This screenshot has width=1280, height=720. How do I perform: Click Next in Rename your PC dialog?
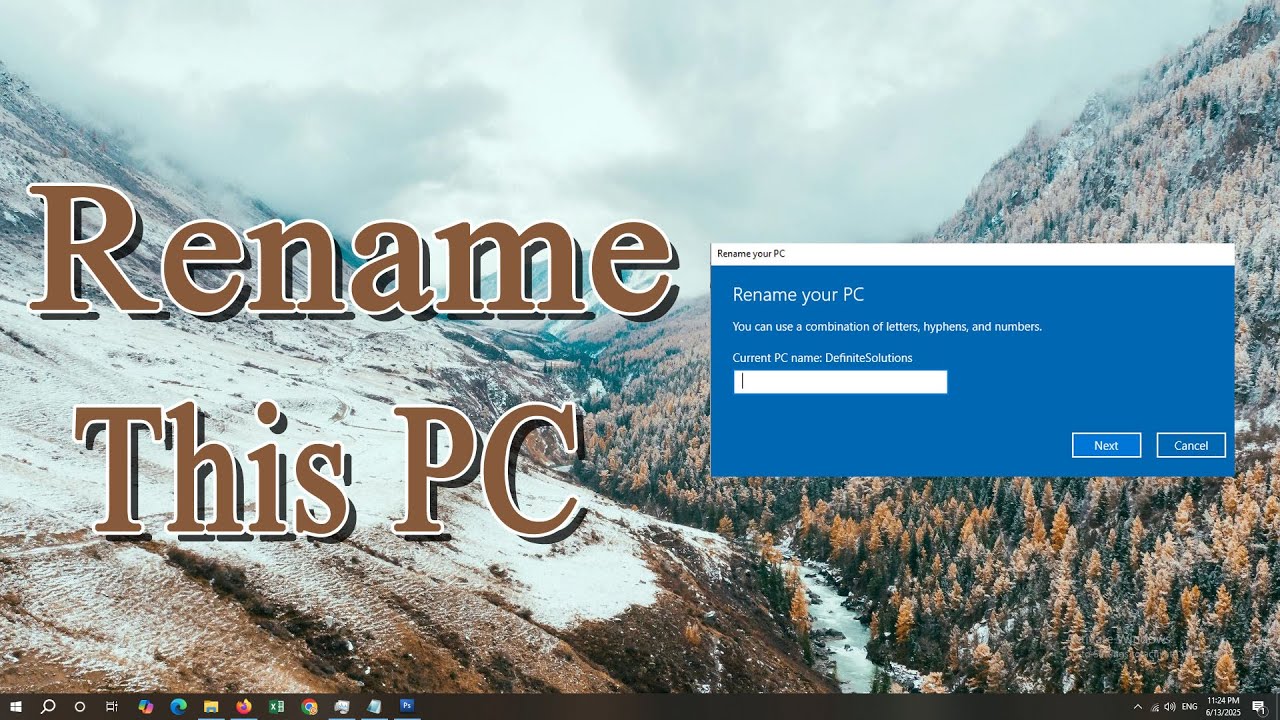coord(1106,445)
